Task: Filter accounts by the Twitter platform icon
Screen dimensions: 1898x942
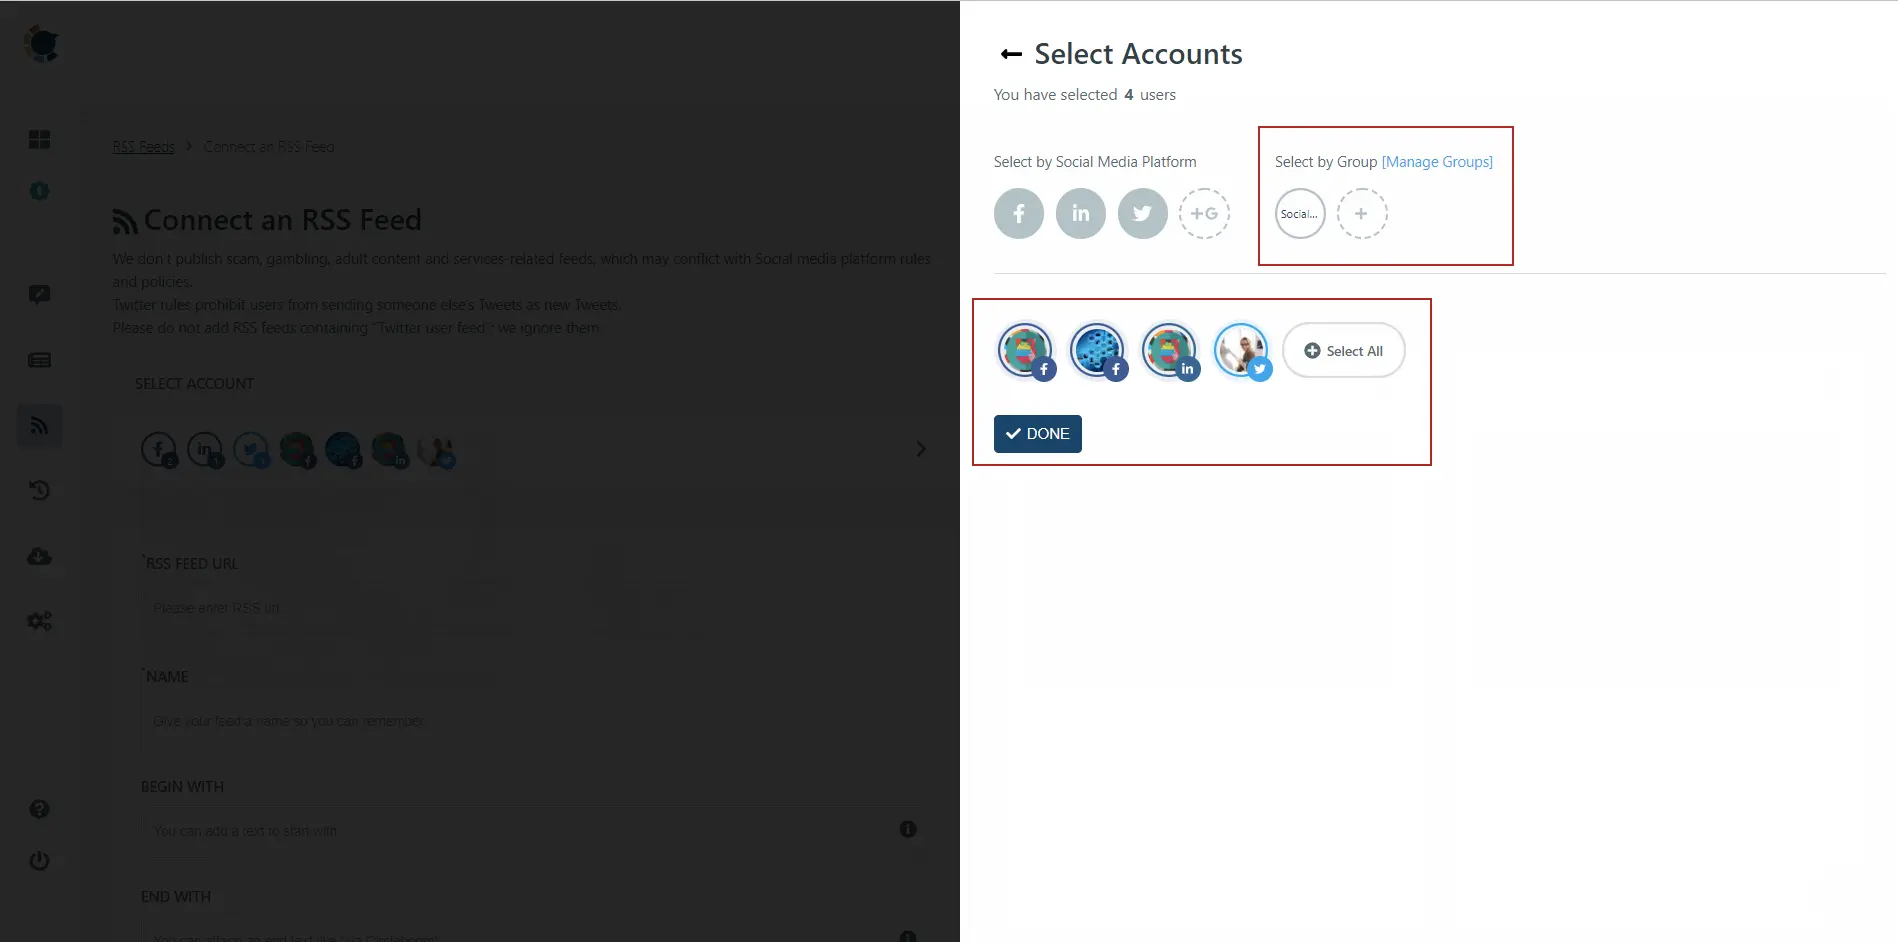Action: click(x=1142, y=213)
